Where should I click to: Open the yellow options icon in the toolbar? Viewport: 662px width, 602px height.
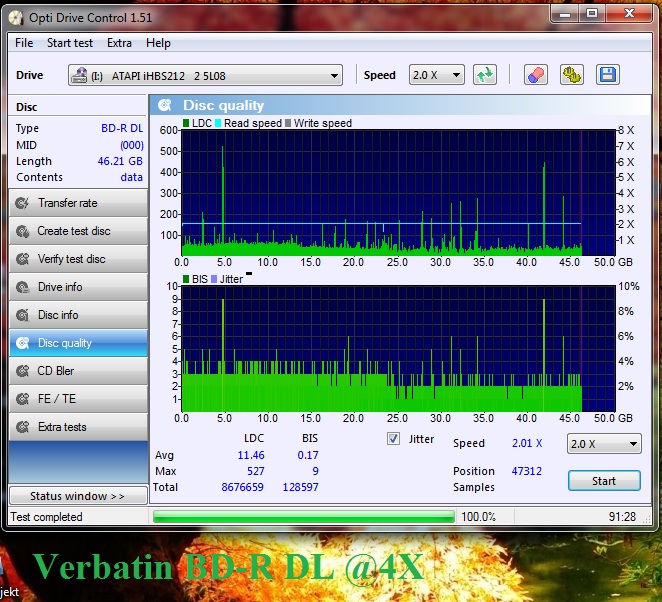572,75
